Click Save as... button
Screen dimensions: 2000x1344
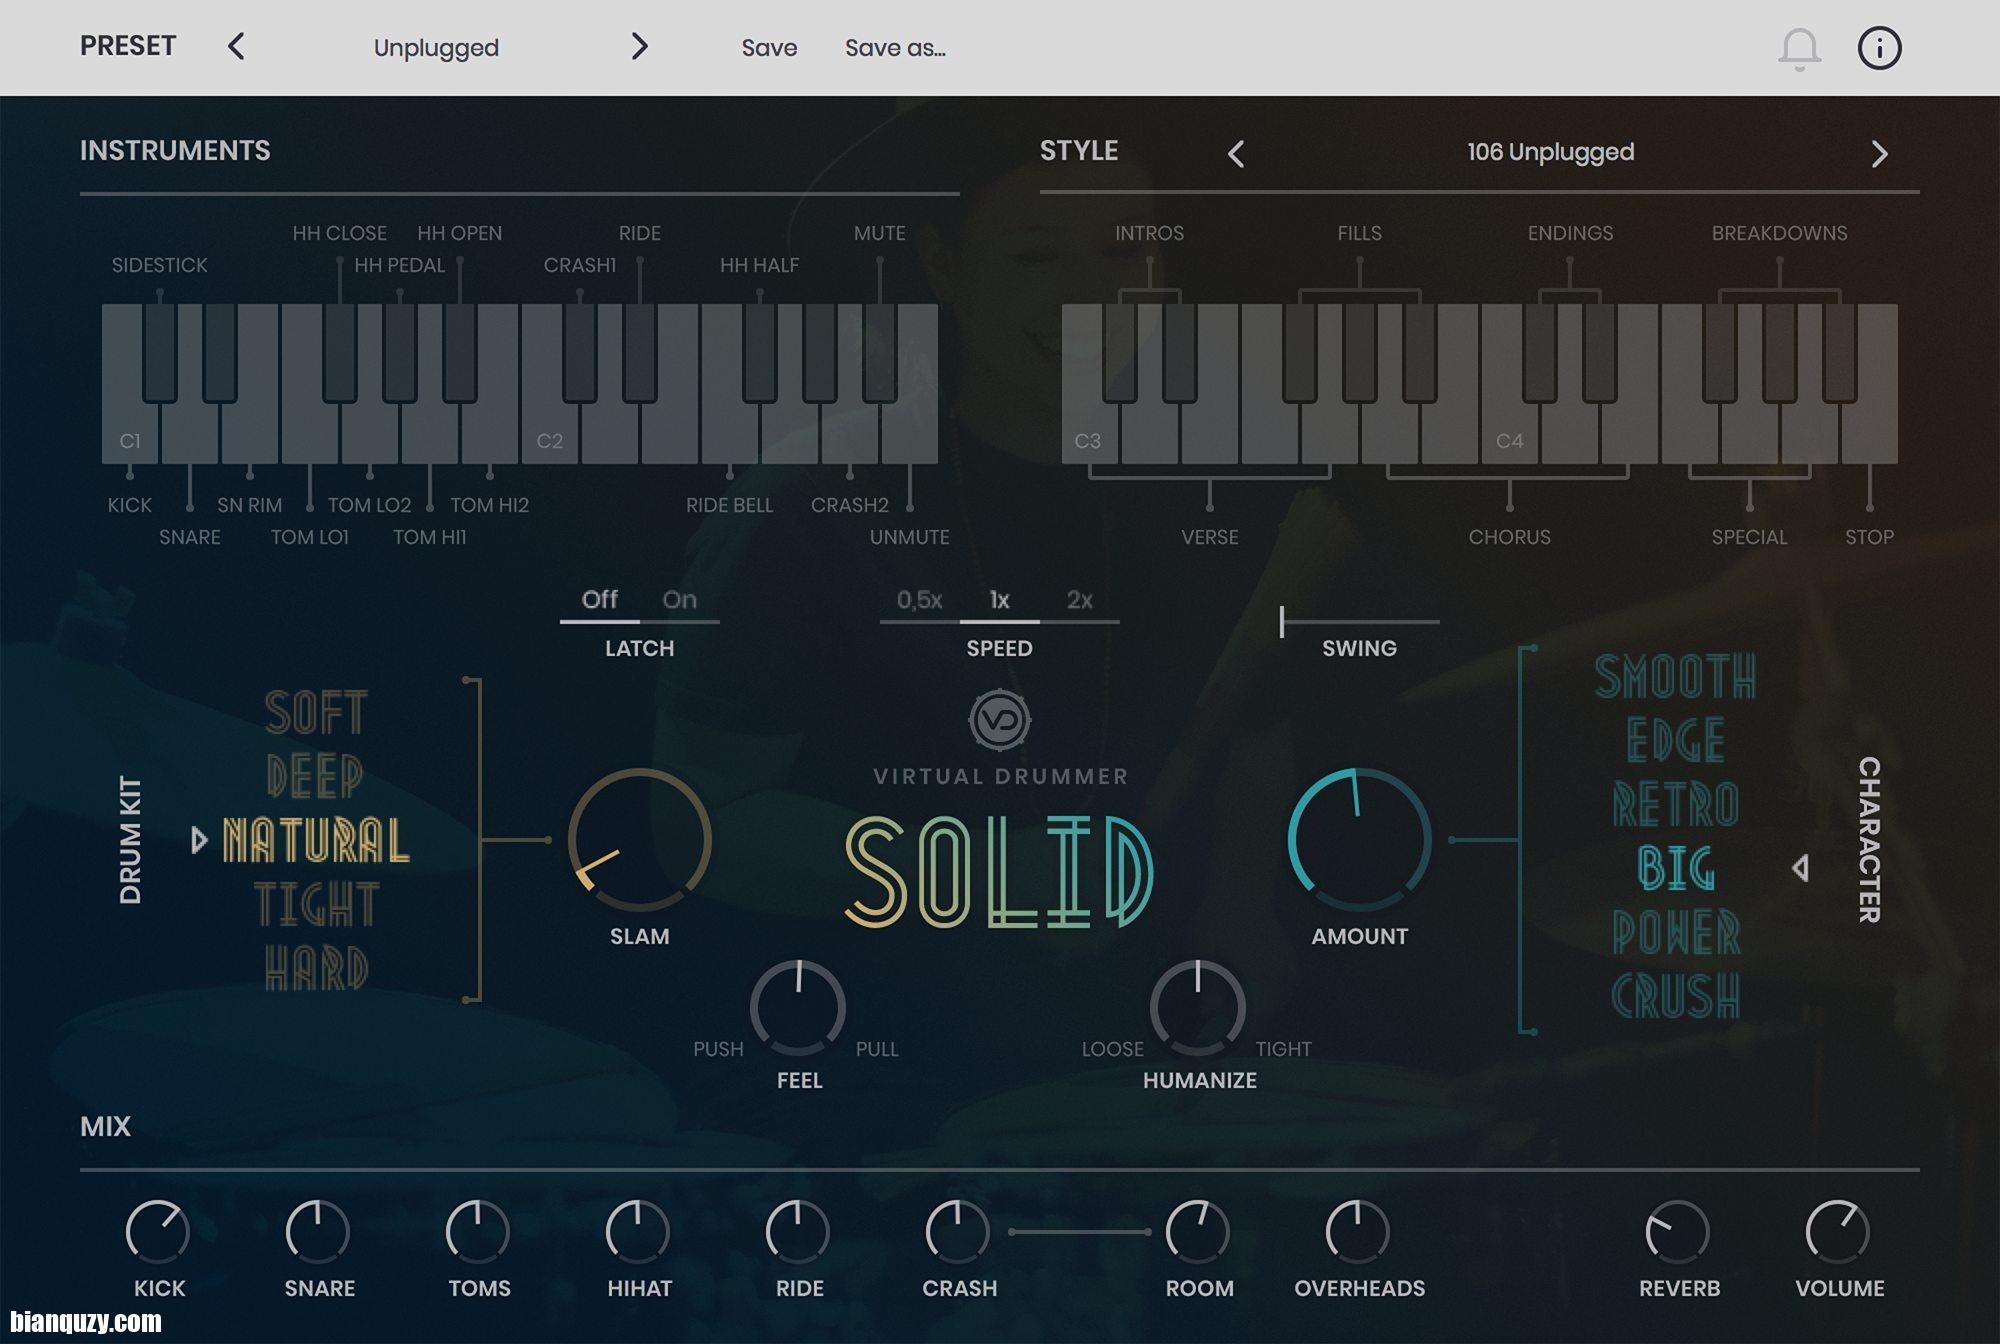pos(895,48)
